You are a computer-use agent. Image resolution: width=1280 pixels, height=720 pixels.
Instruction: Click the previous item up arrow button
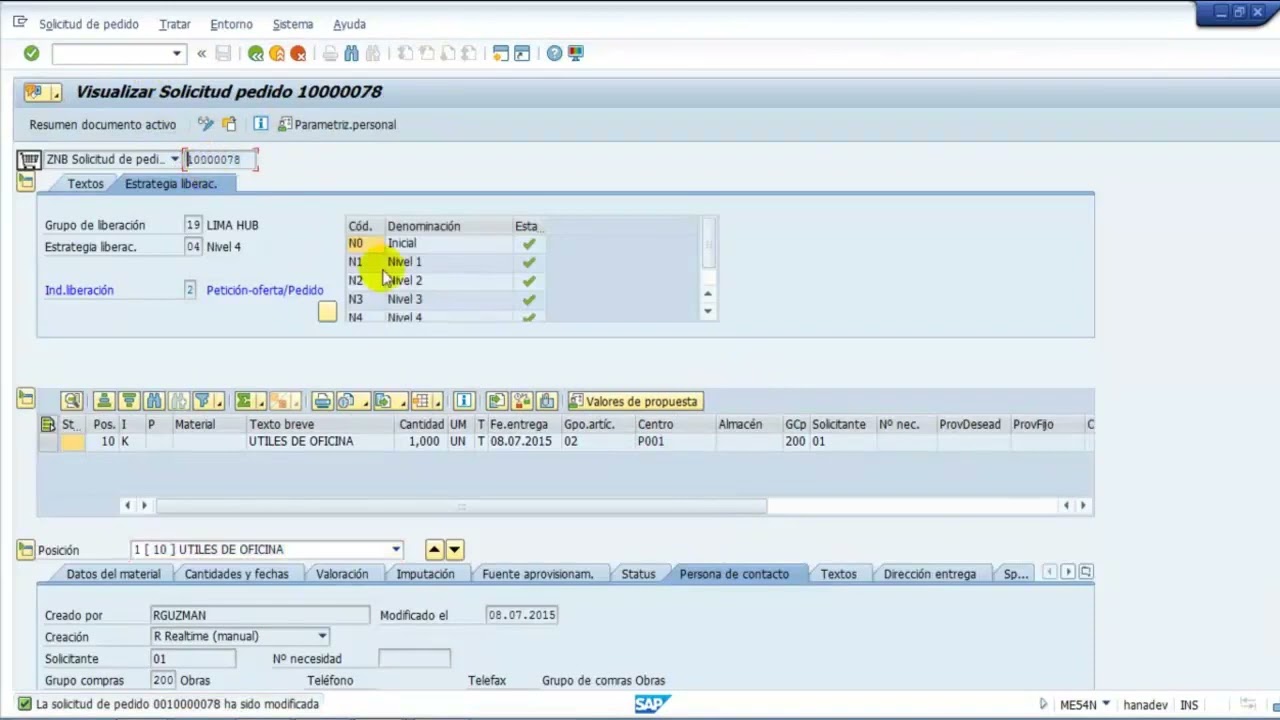point(434,549)
